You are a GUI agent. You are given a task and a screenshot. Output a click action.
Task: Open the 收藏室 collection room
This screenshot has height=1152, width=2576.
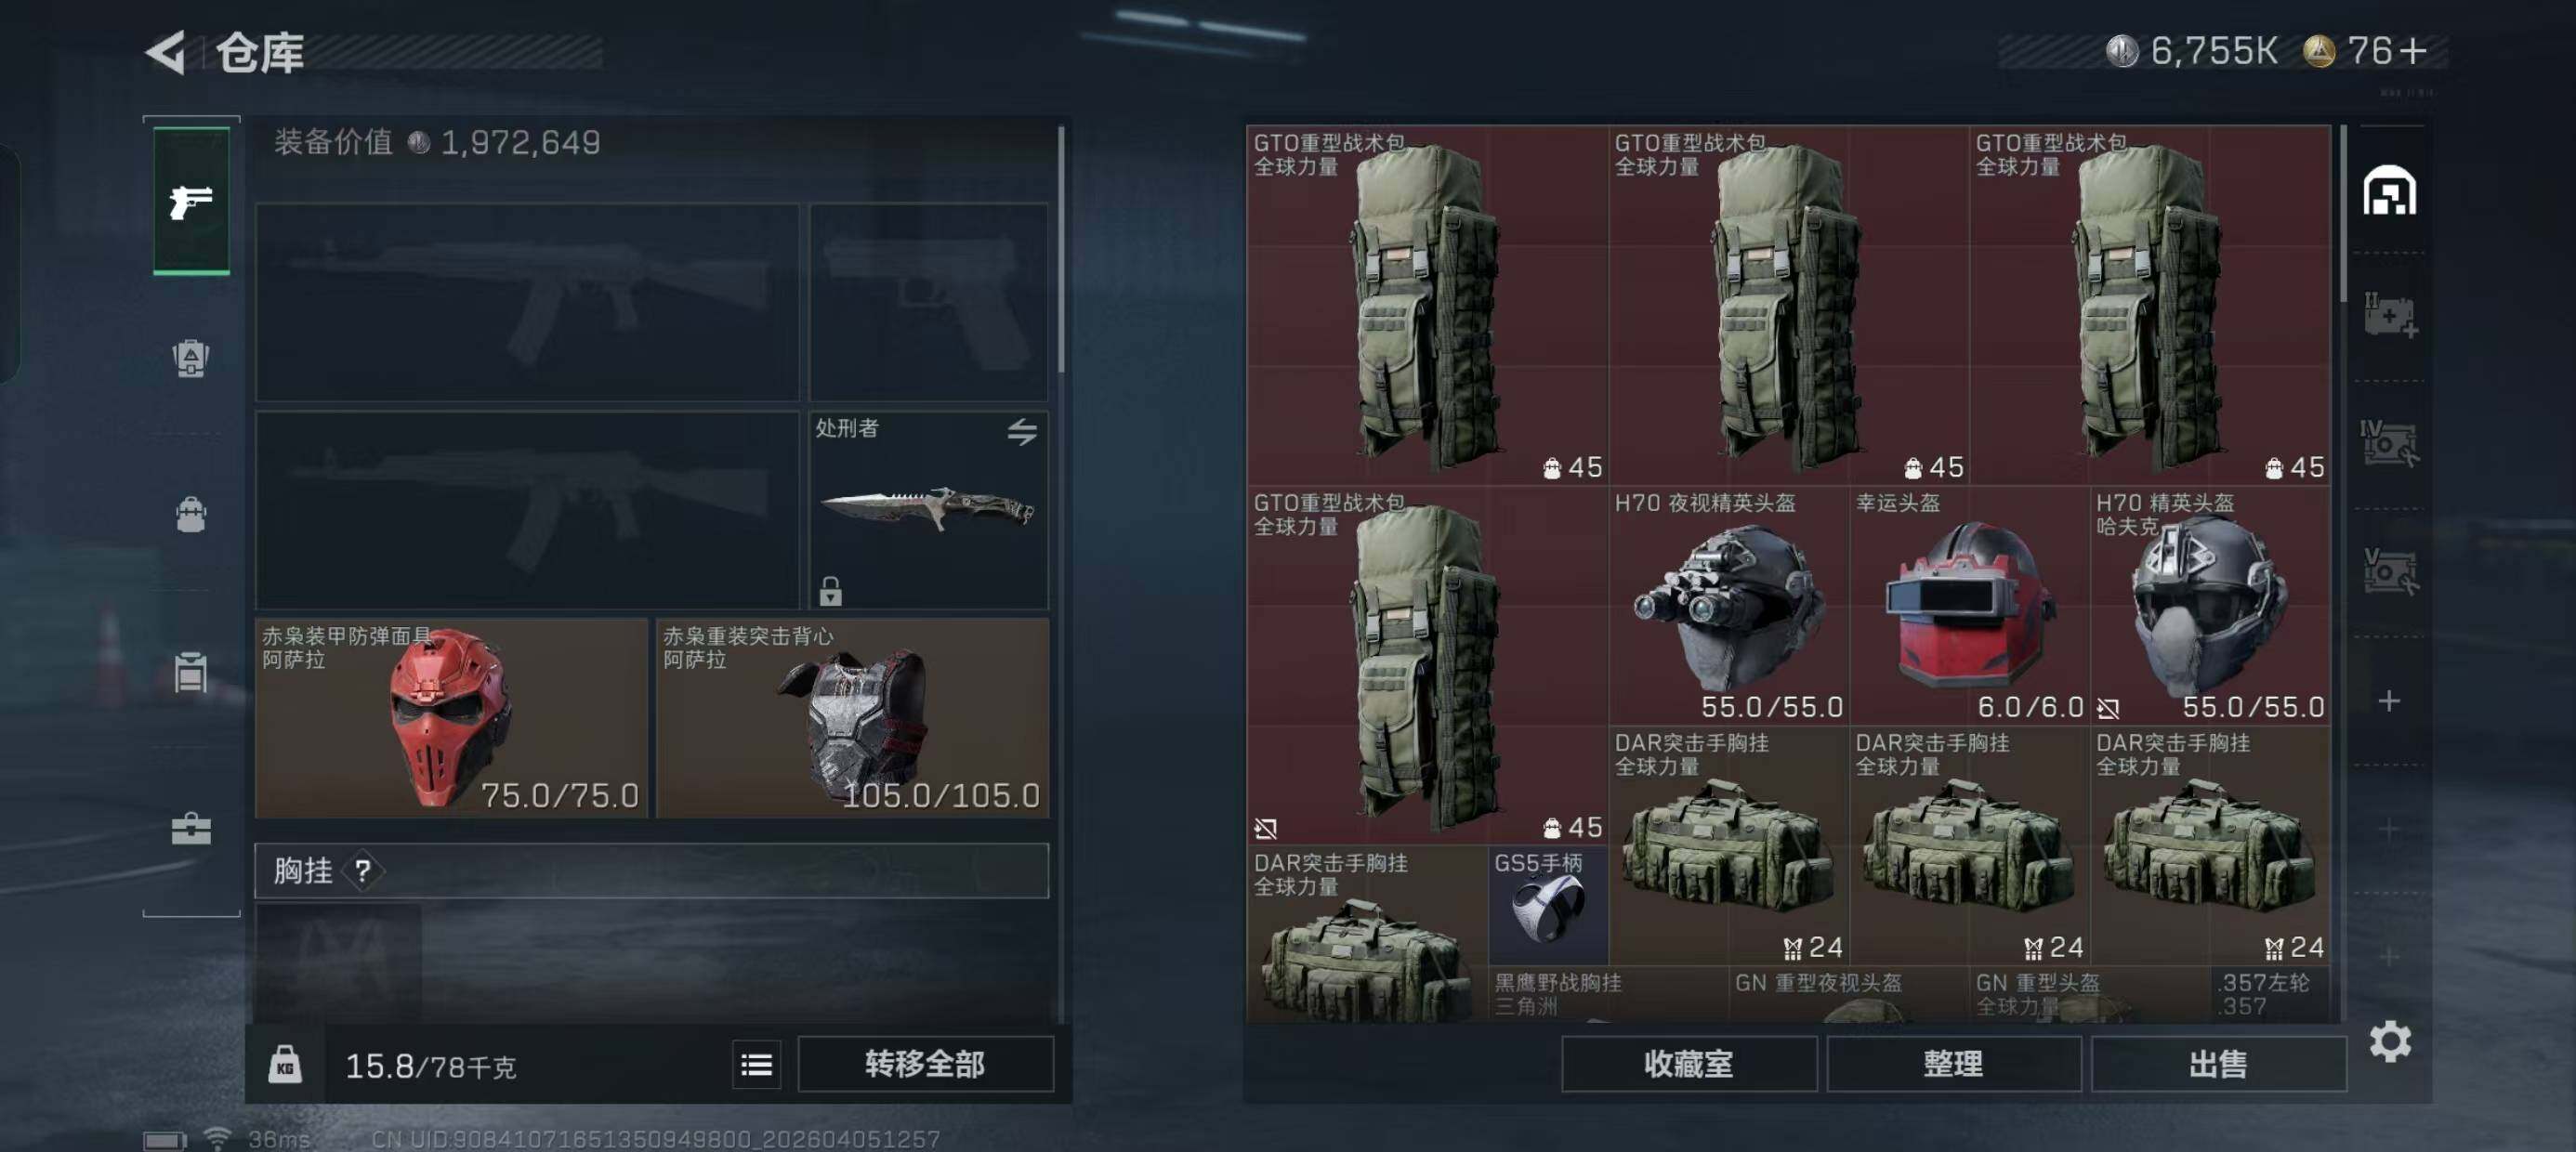[1688, 1064]
